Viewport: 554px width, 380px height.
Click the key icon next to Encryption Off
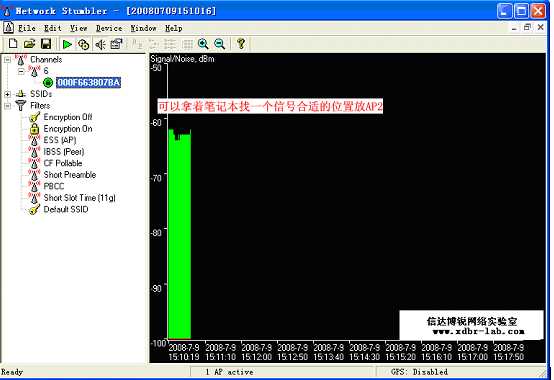pyautogui.click(x=34, y=117)
